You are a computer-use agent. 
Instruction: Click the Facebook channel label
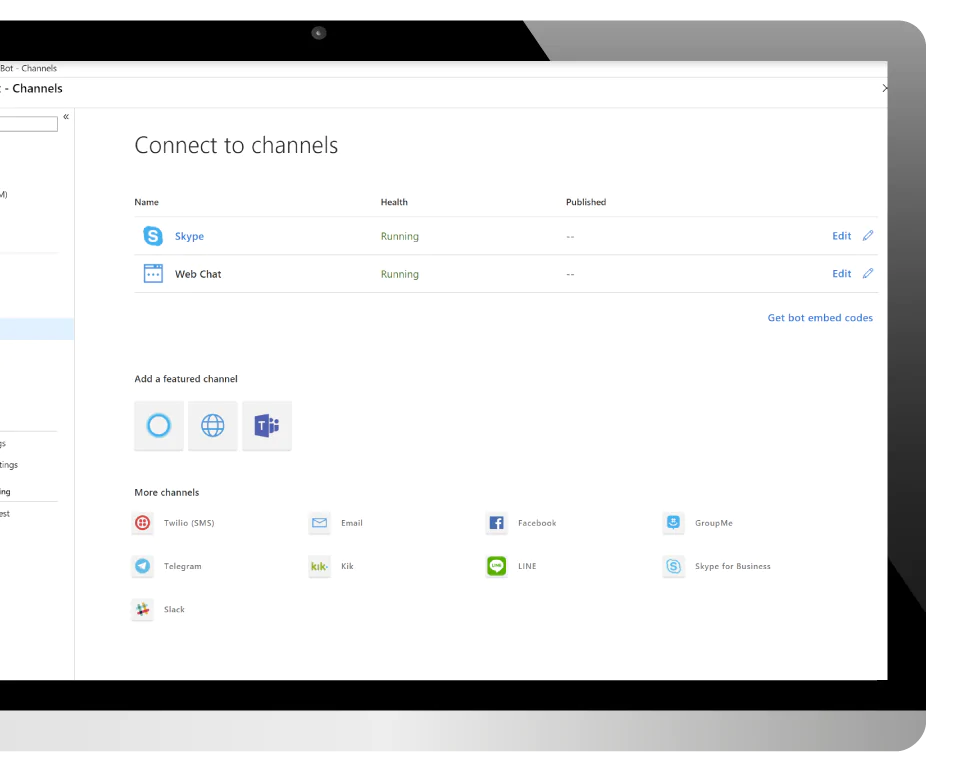point(537,523)
